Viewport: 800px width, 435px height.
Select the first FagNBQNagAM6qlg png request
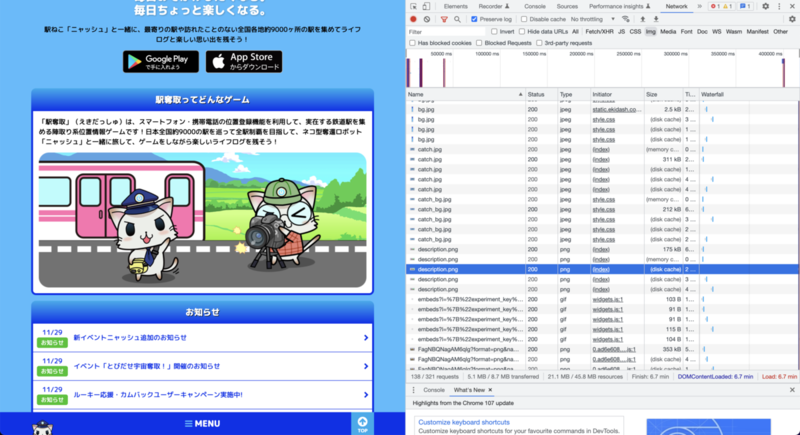602,349
